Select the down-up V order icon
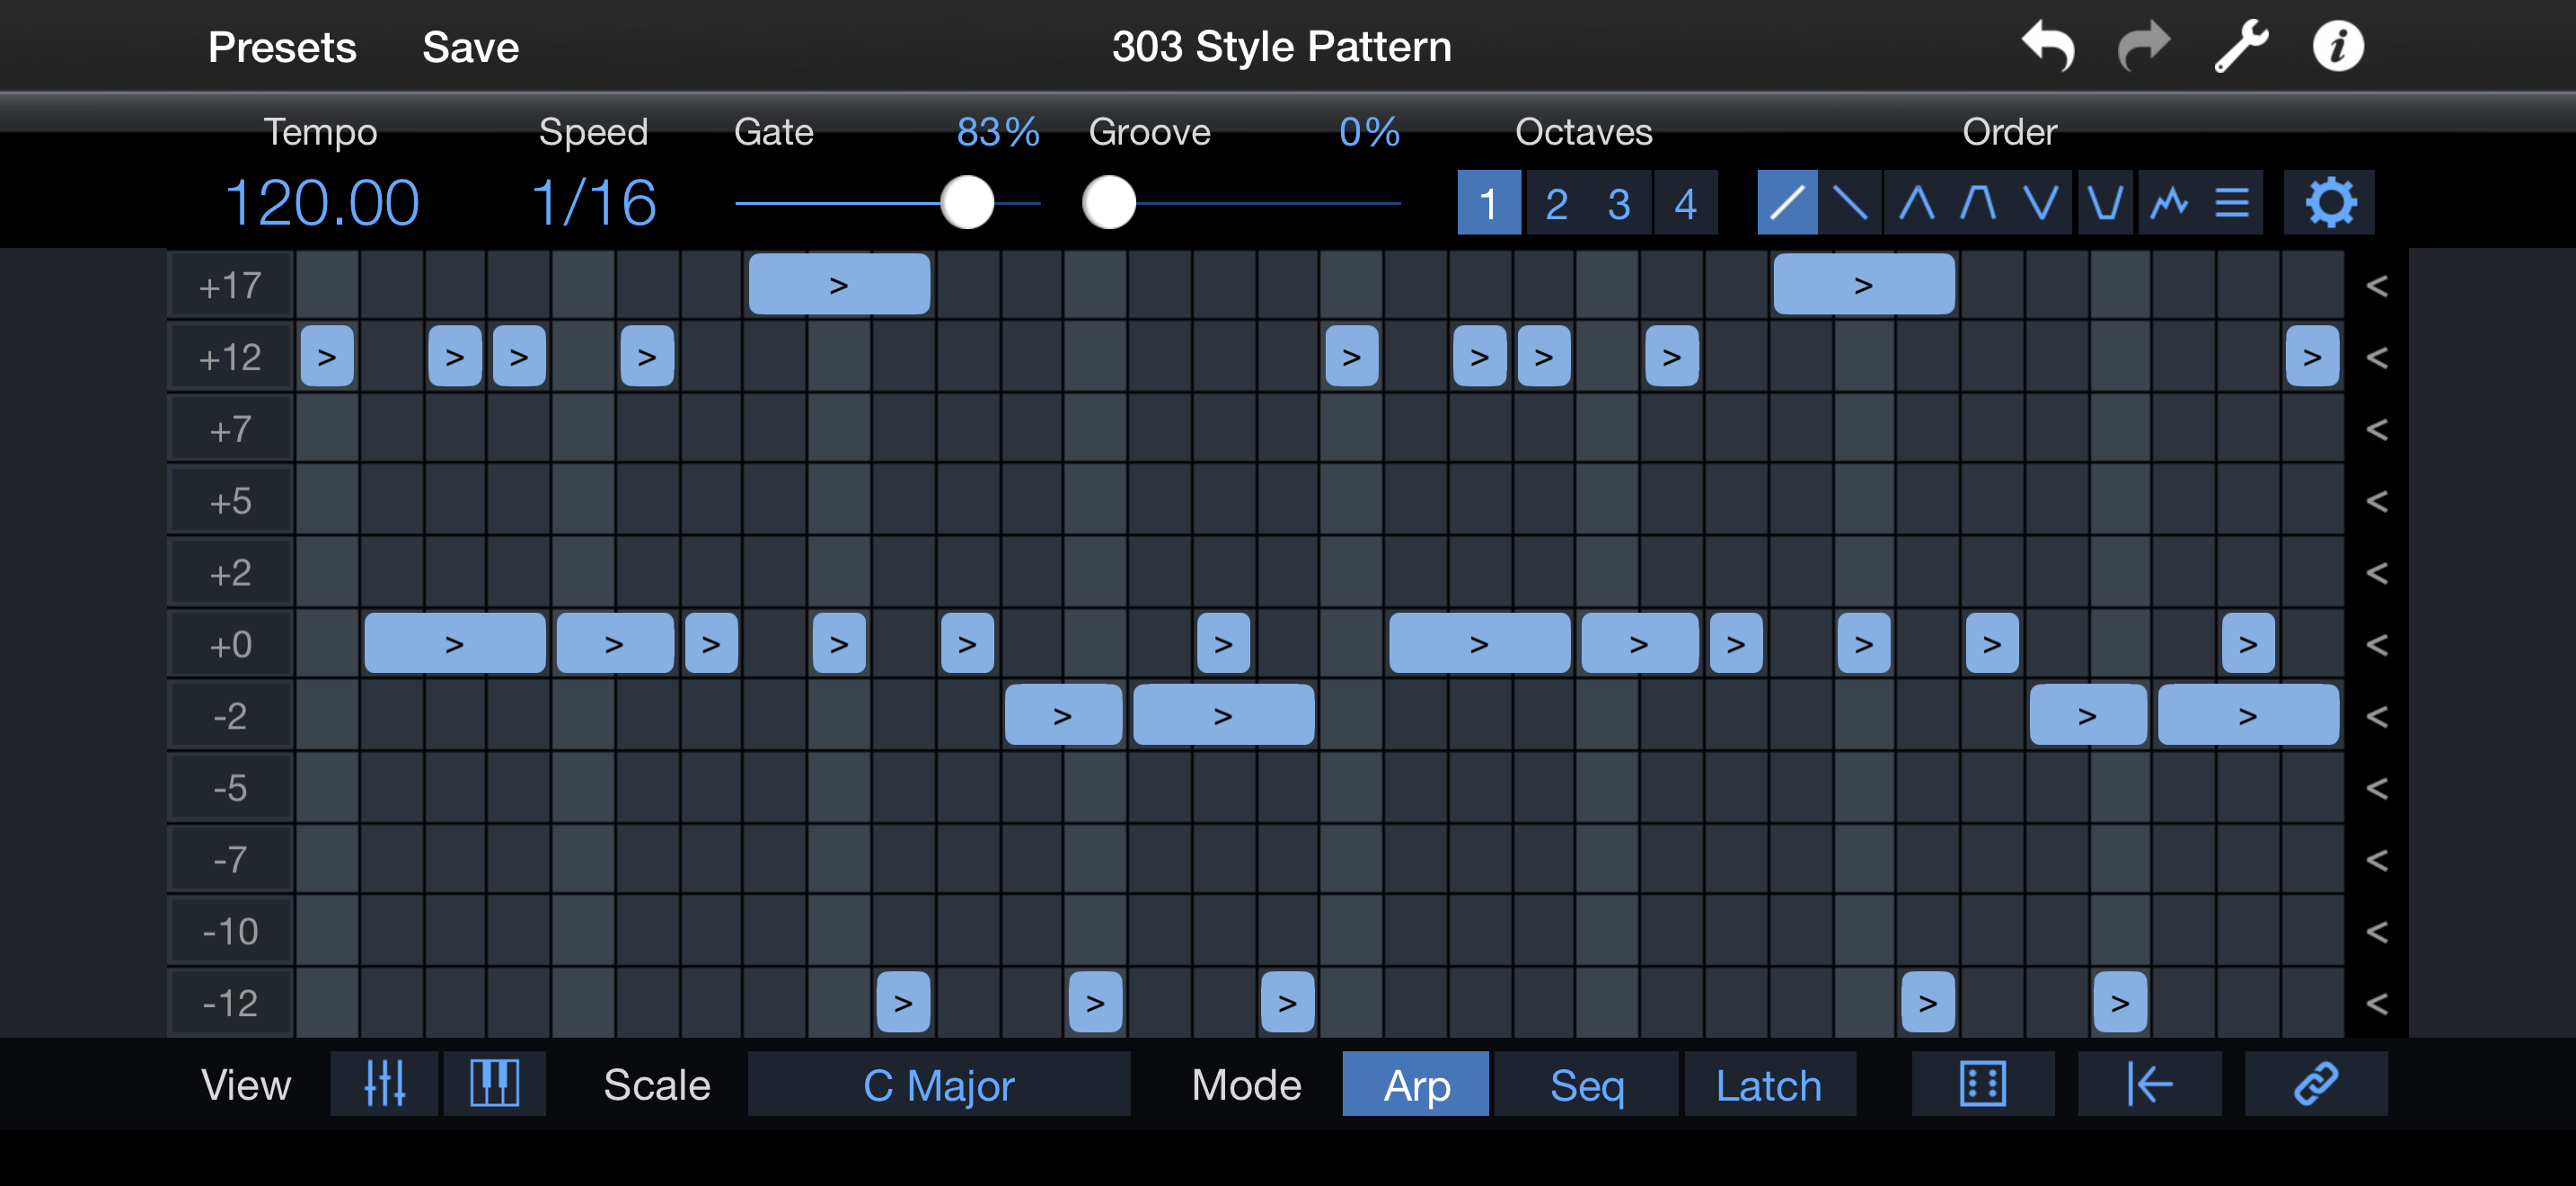The height and width of the screenshot is (1186, 2576). pyautogui.click(x=2041, y=203)
